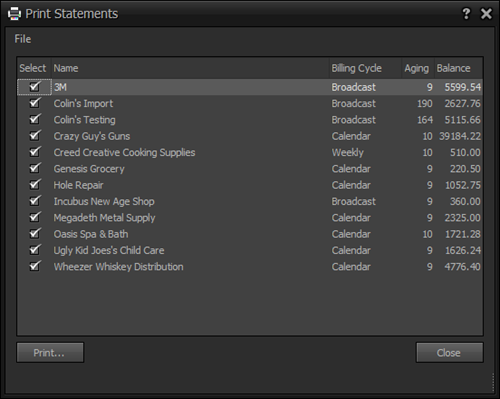Click balance value 1721.28
Viewport: 500px width, 399px height.
click(463, 234)
